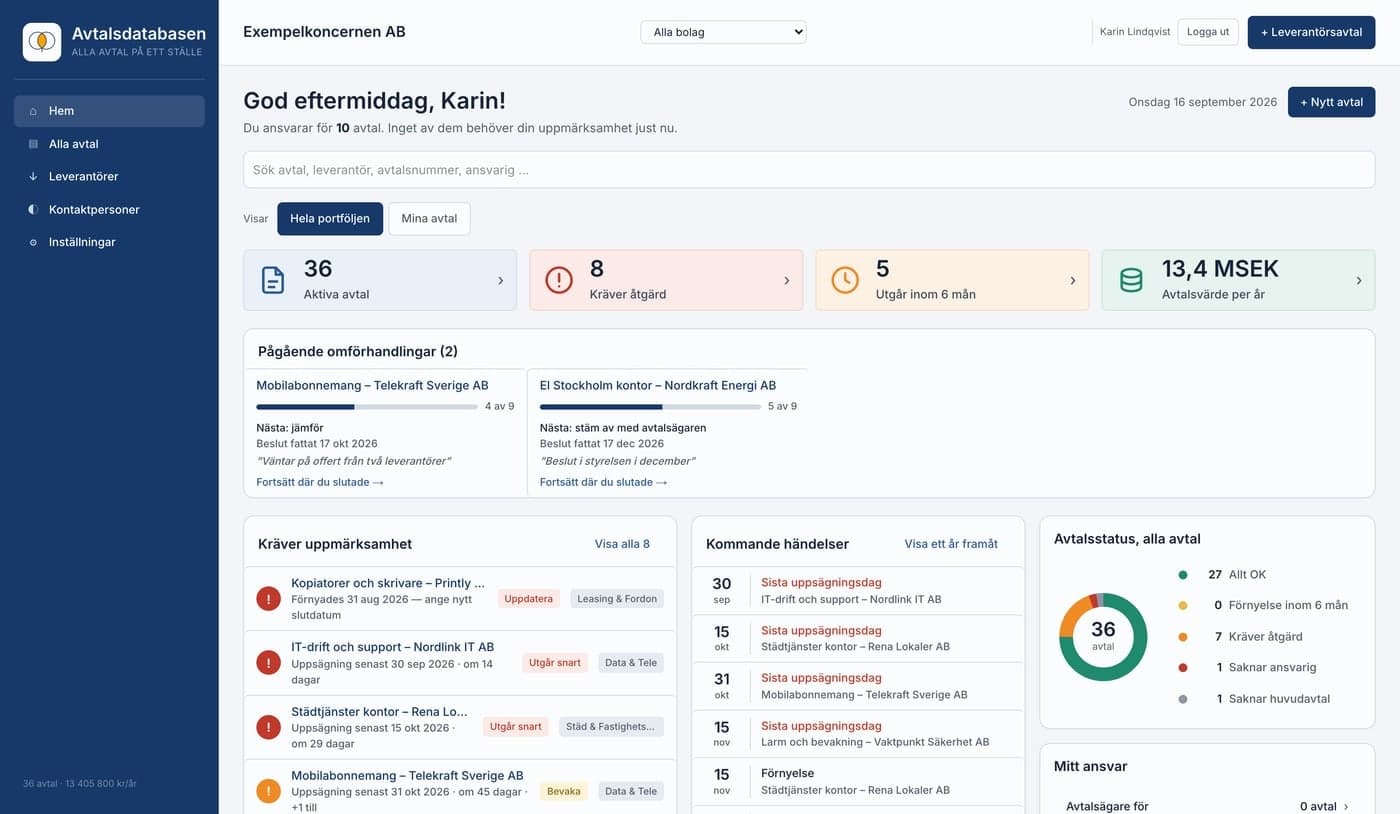Screen dimensions: 1400x814
Task: Click the arrow icon beside Leverantörer
Action: pyautogui.click(x=33, y=177)
